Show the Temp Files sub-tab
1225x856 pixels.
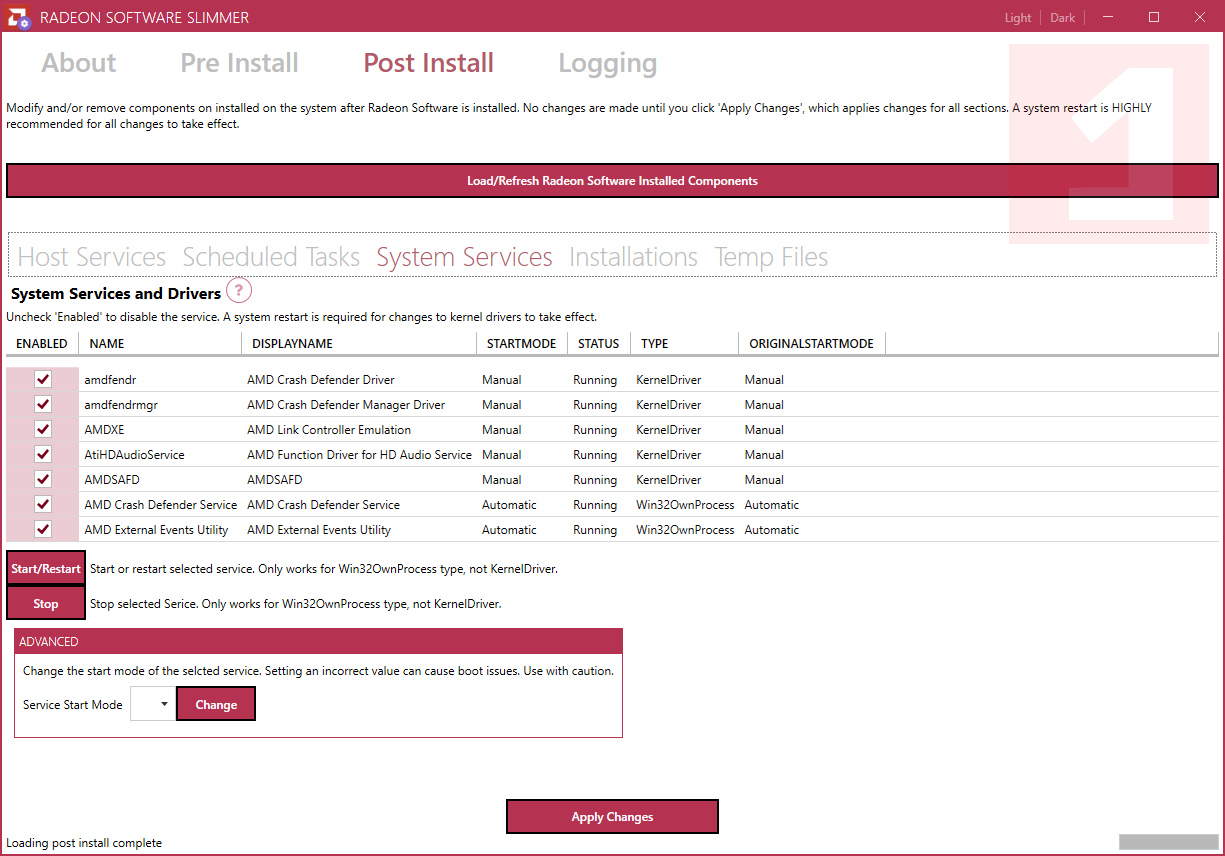click(x=771, y=257)
